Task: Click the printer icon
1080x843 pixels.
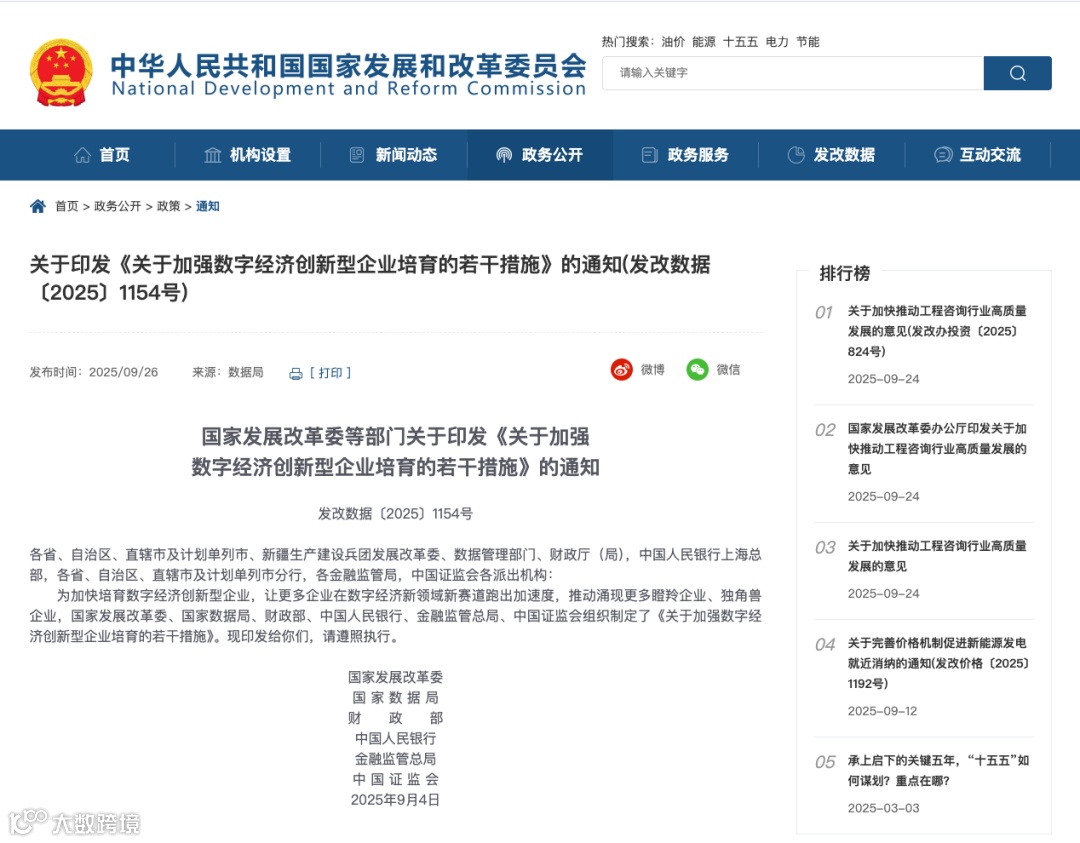Action: click(295, 373)
